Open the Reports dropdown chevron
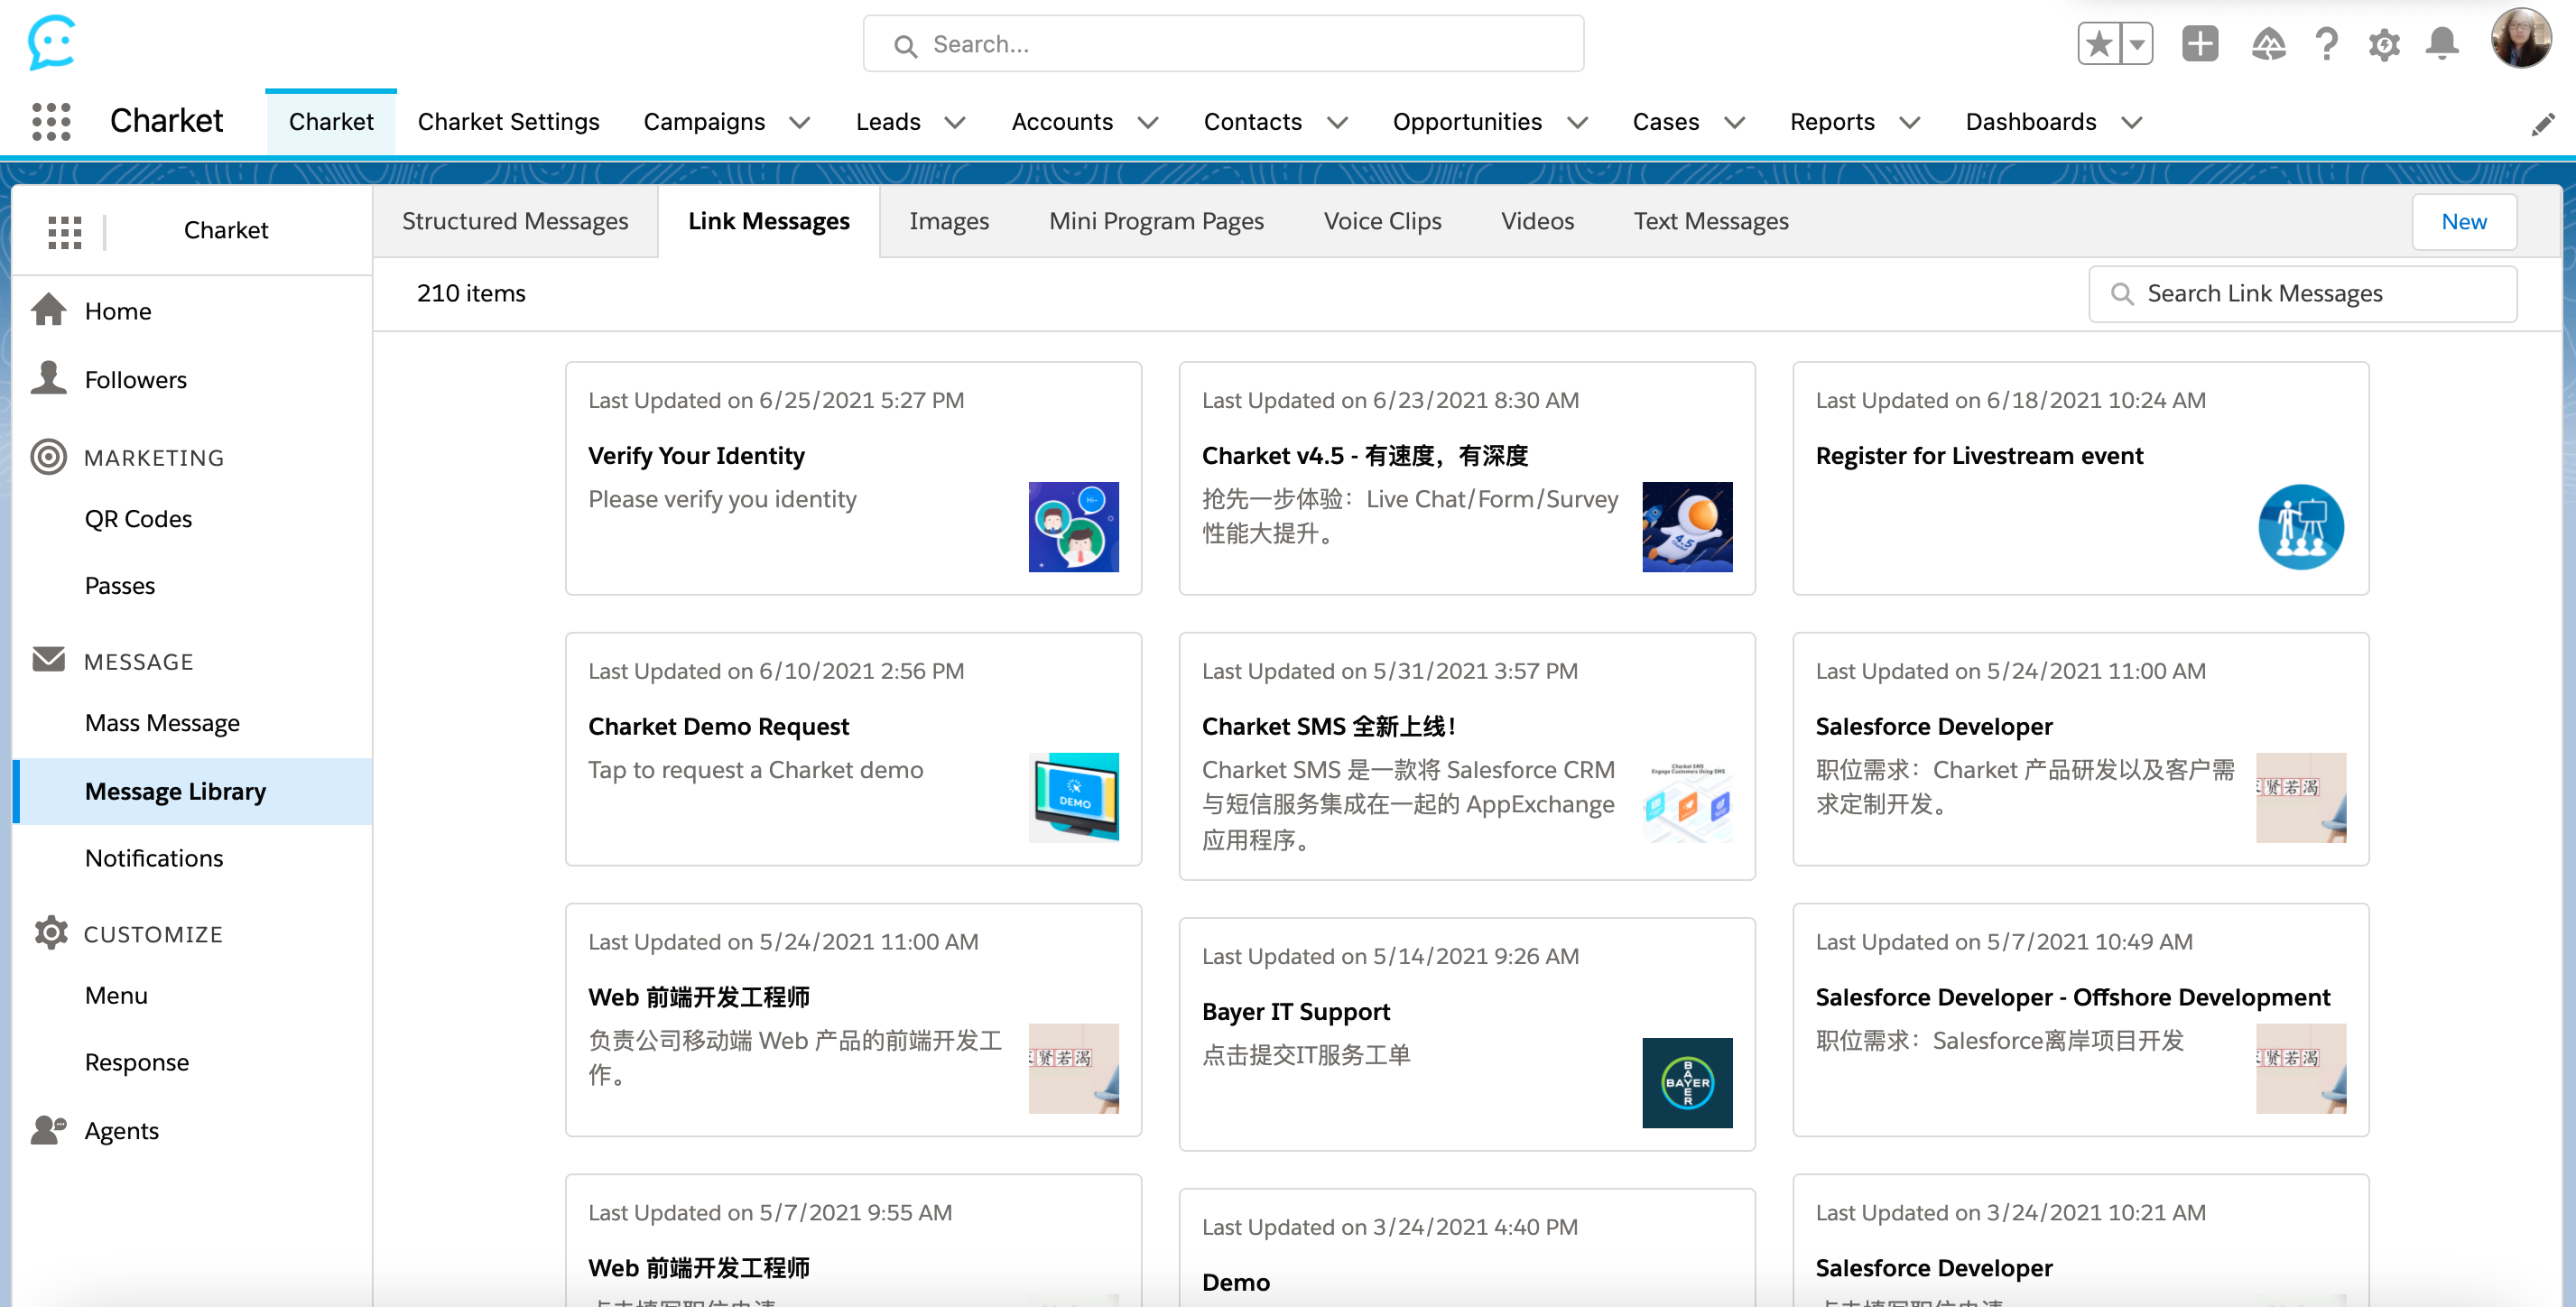 tap(1909, 122)
